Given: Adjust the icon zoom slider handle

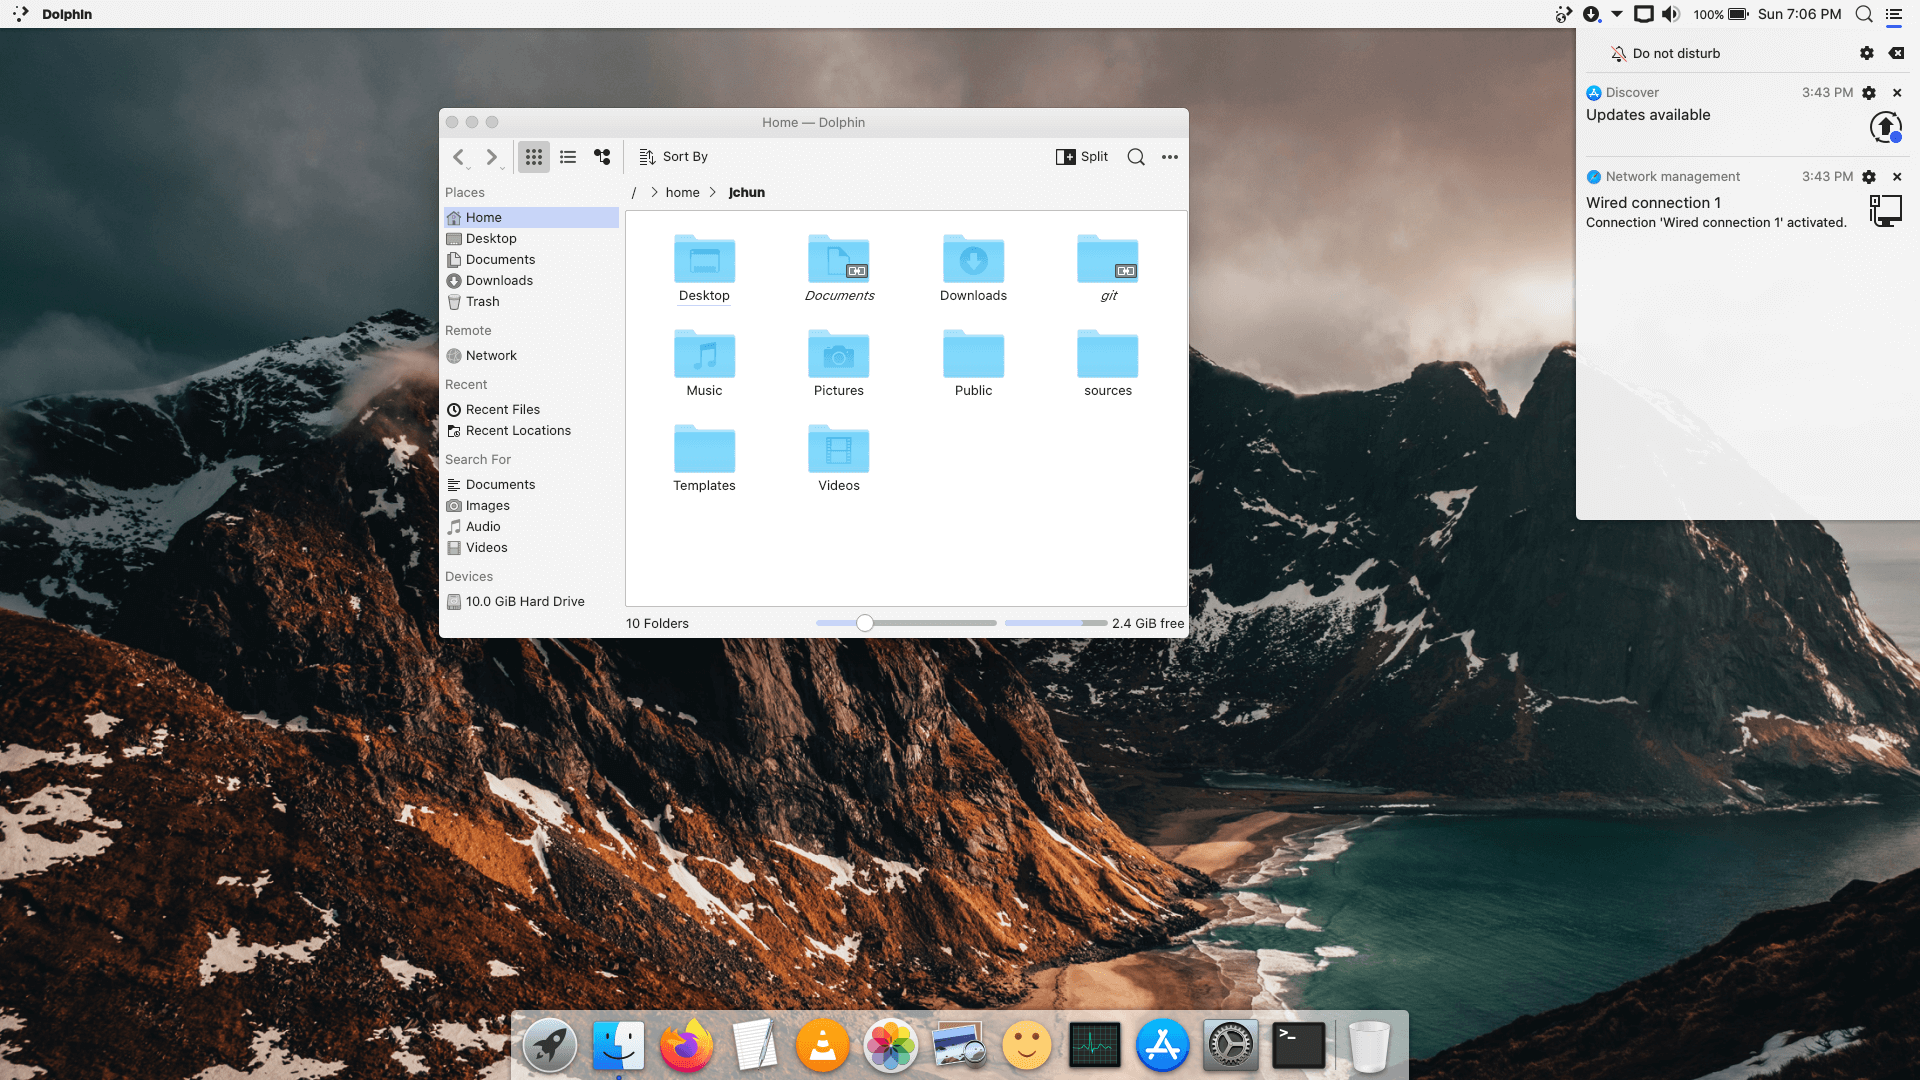Looking at the screenshot, I should [x=865, y=623].
